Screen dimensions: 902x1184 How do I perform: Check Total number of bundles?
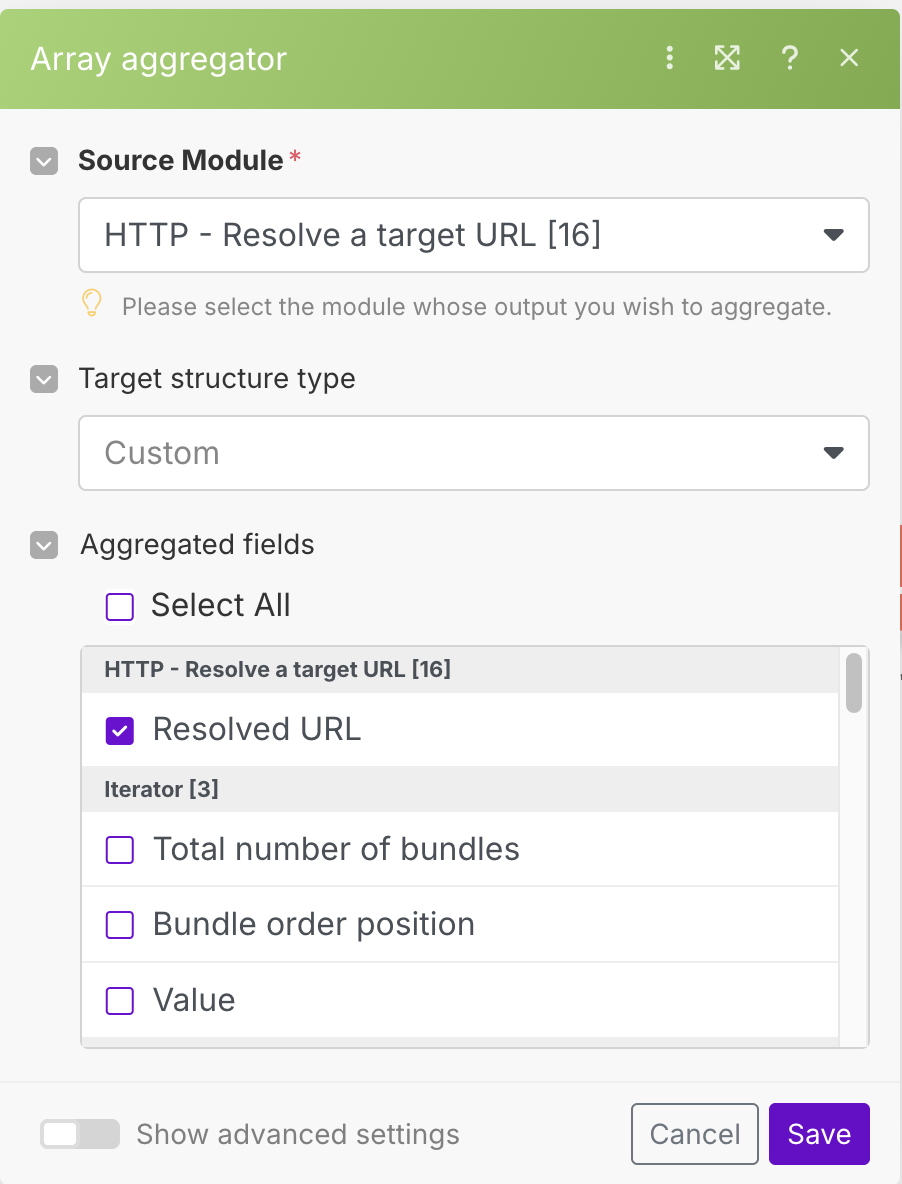point(120,850)
